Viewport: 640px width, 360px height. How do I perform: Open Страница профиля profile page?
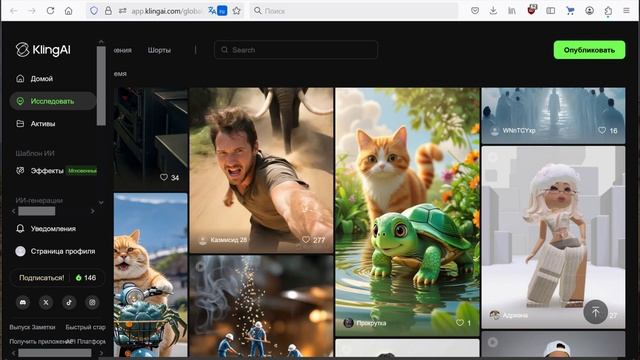(x=55, y=251)
